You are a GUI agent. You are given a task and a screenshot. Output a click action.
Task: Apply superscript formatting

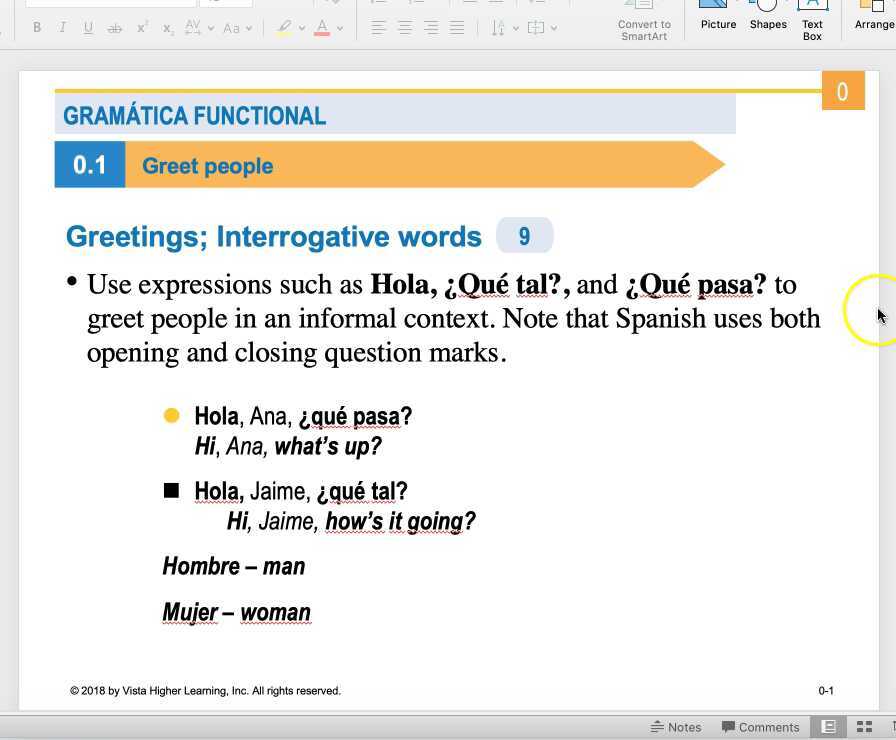tap(142, 28)
